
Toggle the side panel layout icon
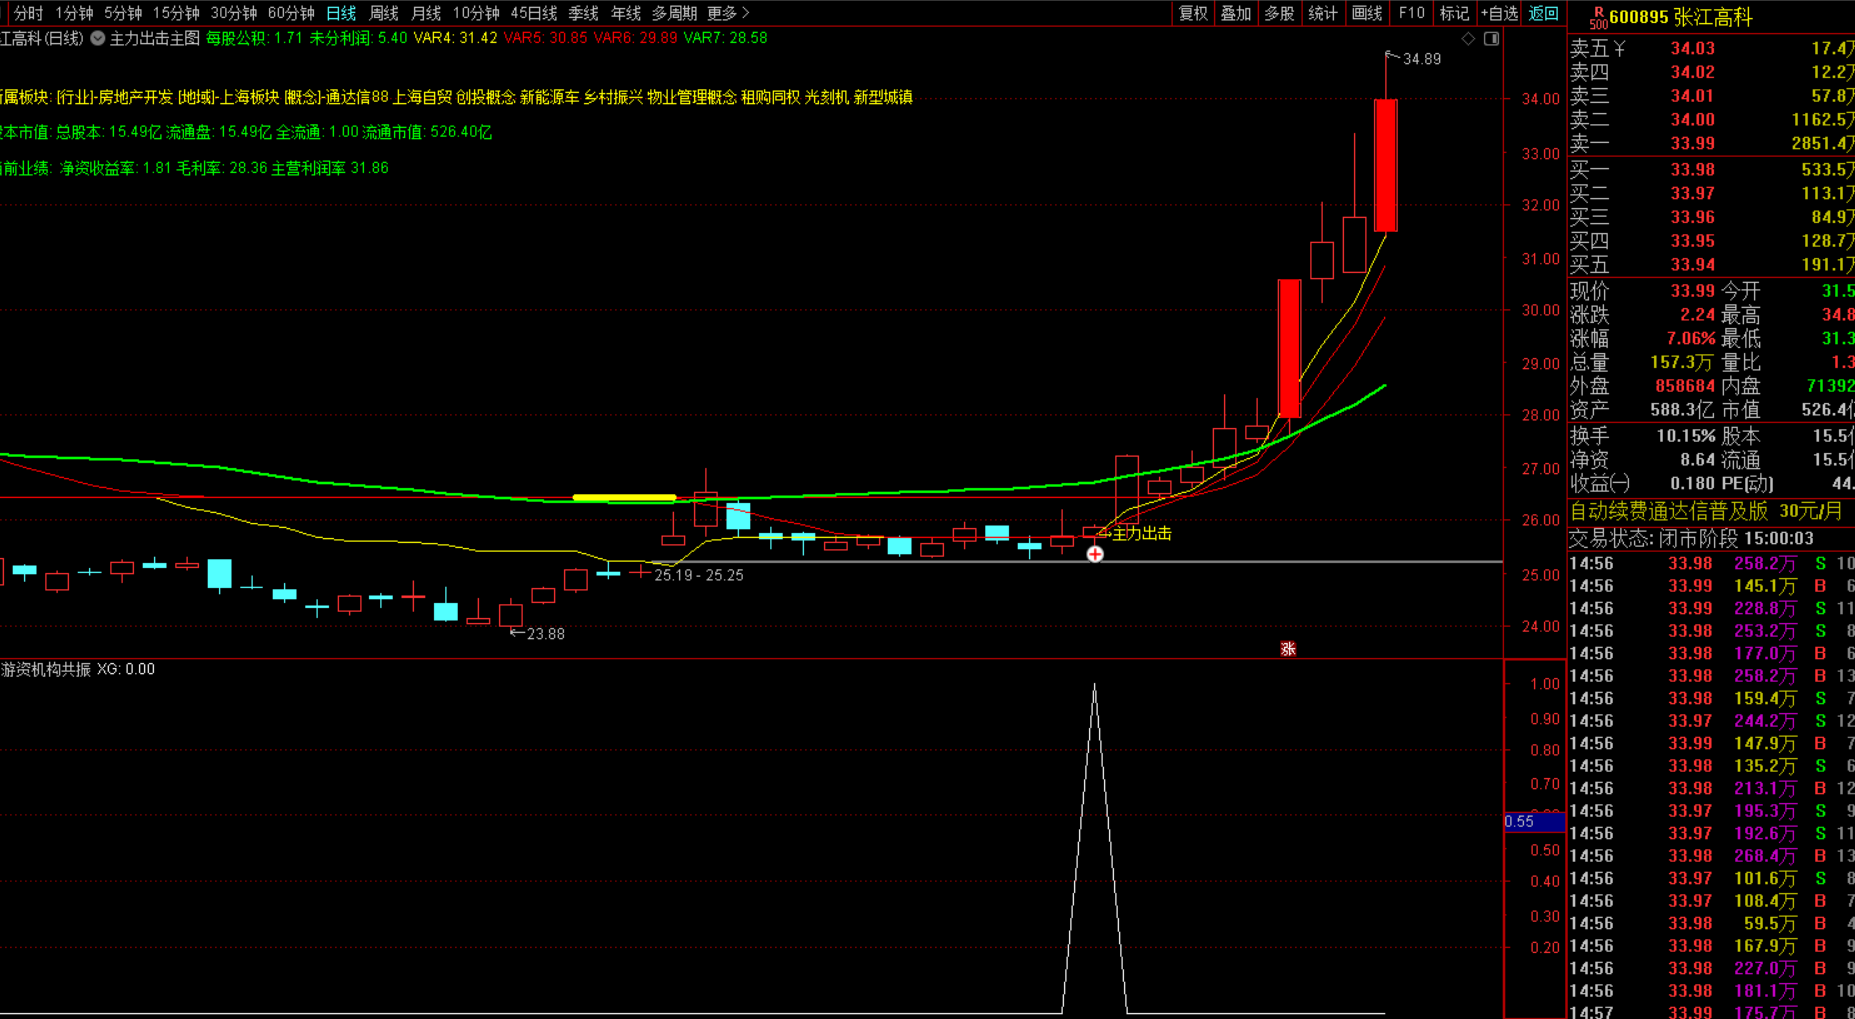(1491, 39)
